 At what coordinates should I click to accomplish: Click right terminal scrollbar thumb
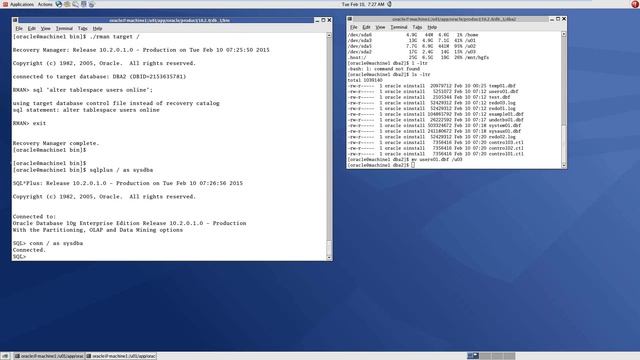pos(564,144)
